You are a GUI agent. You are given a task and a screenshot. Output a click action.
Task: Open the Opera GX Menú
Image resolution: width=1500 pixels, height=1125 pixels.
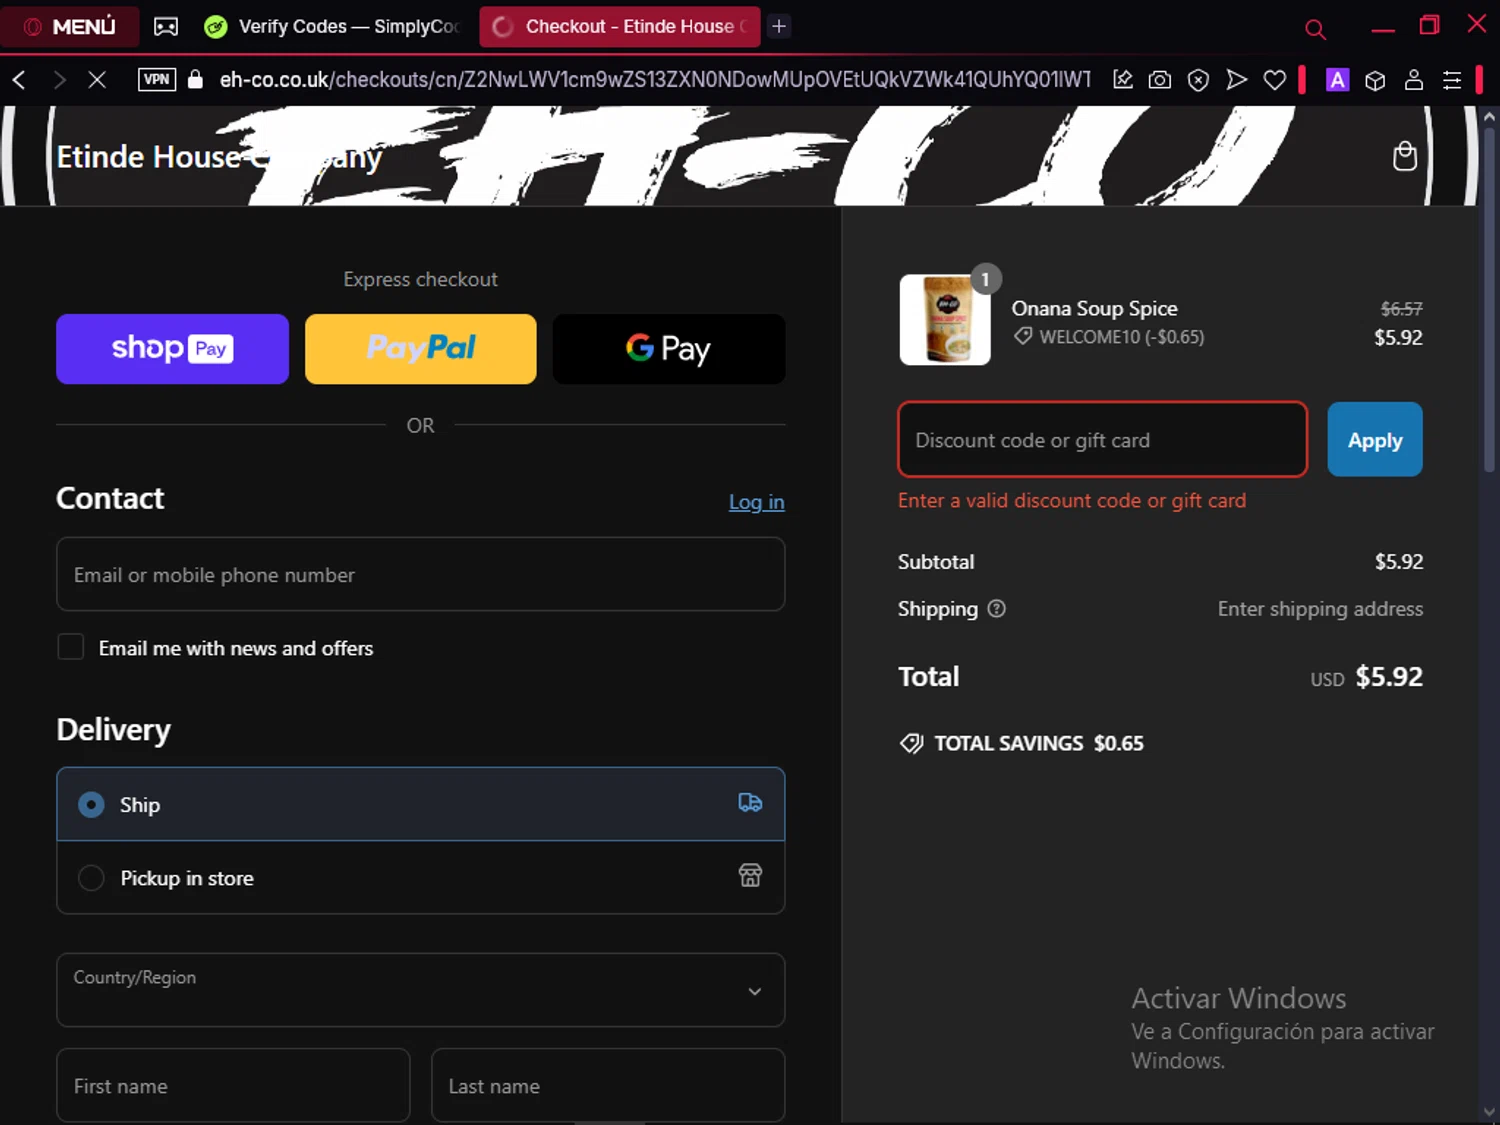point(68,26)
